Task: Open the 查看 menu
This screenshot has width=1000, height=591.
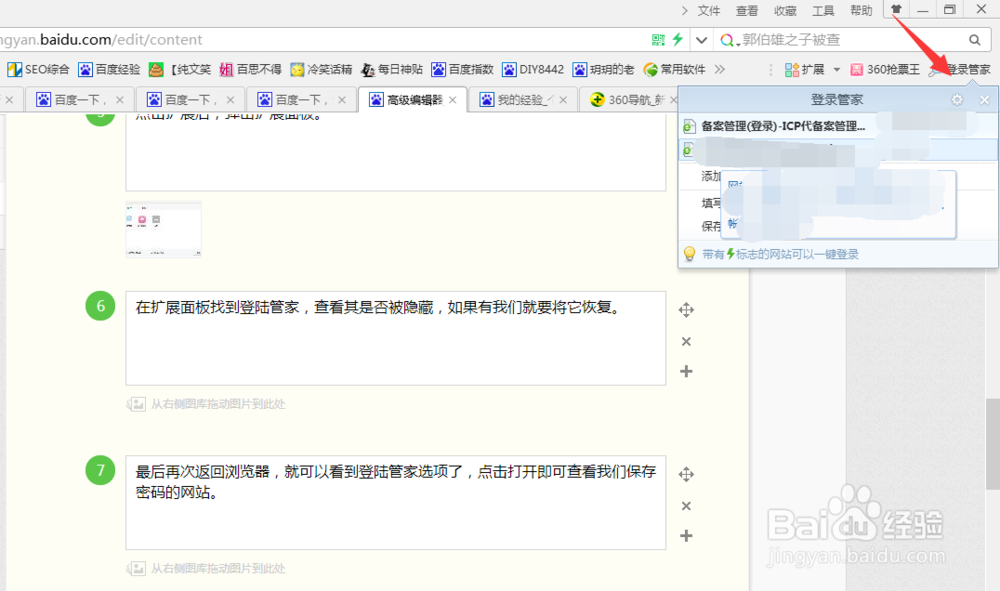Action: pyautogui.click(x=746, y=10)
